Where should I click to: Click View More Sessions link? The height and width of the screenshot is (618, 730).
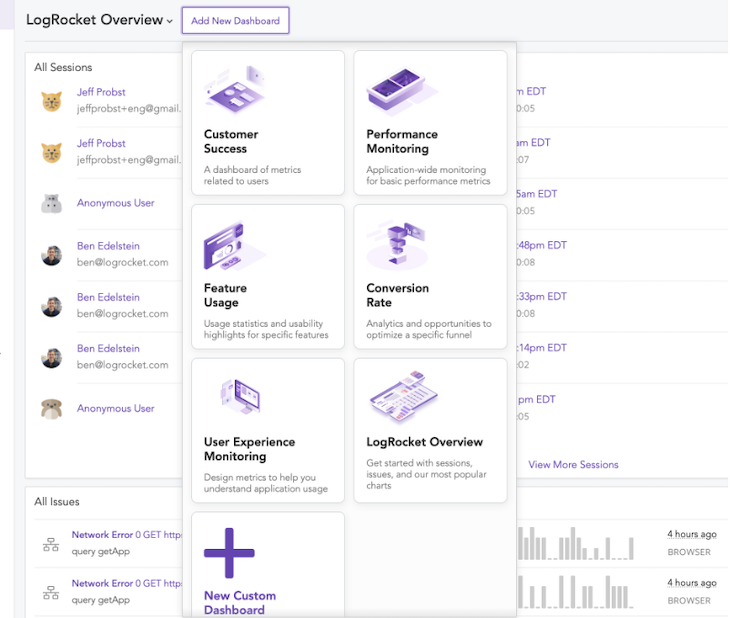[573, 465]
